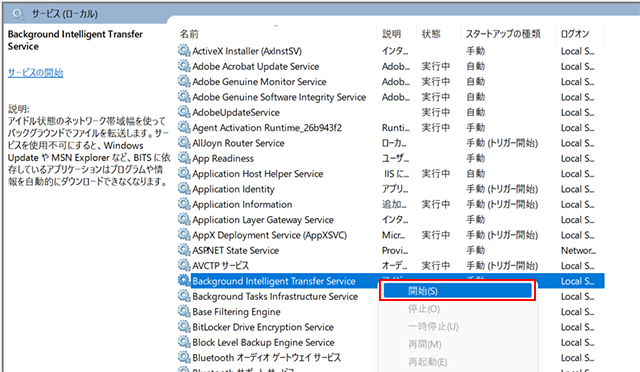Image resolution: width=640 pixels, height=372 pixels.
Task: Select the Application Identity service name
Action: coord(233,189)
